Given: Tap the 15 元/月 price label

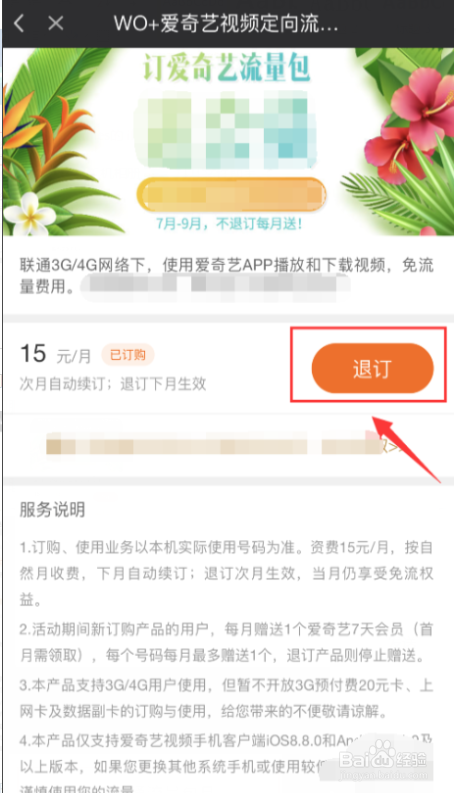Looking at the screenshot, I should pos(56,354).
